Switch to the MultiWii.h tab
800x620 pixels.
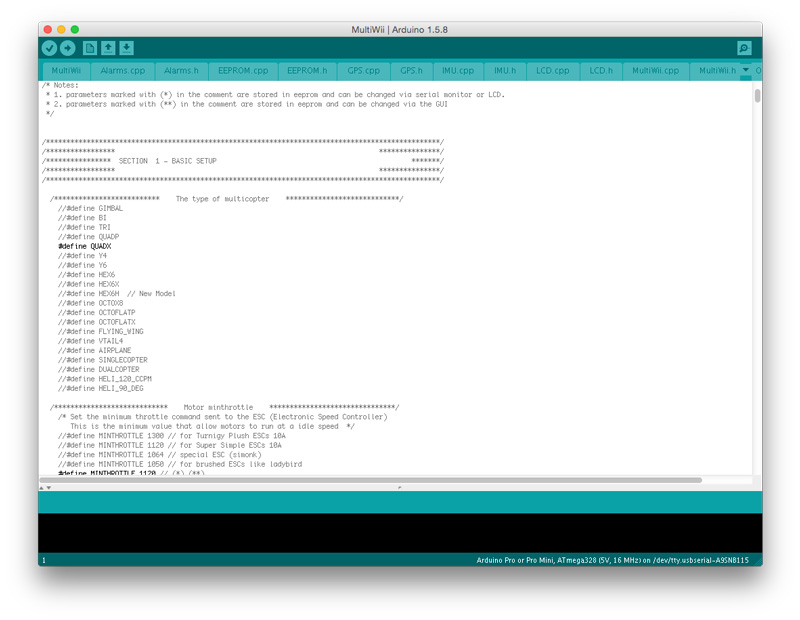717,71
